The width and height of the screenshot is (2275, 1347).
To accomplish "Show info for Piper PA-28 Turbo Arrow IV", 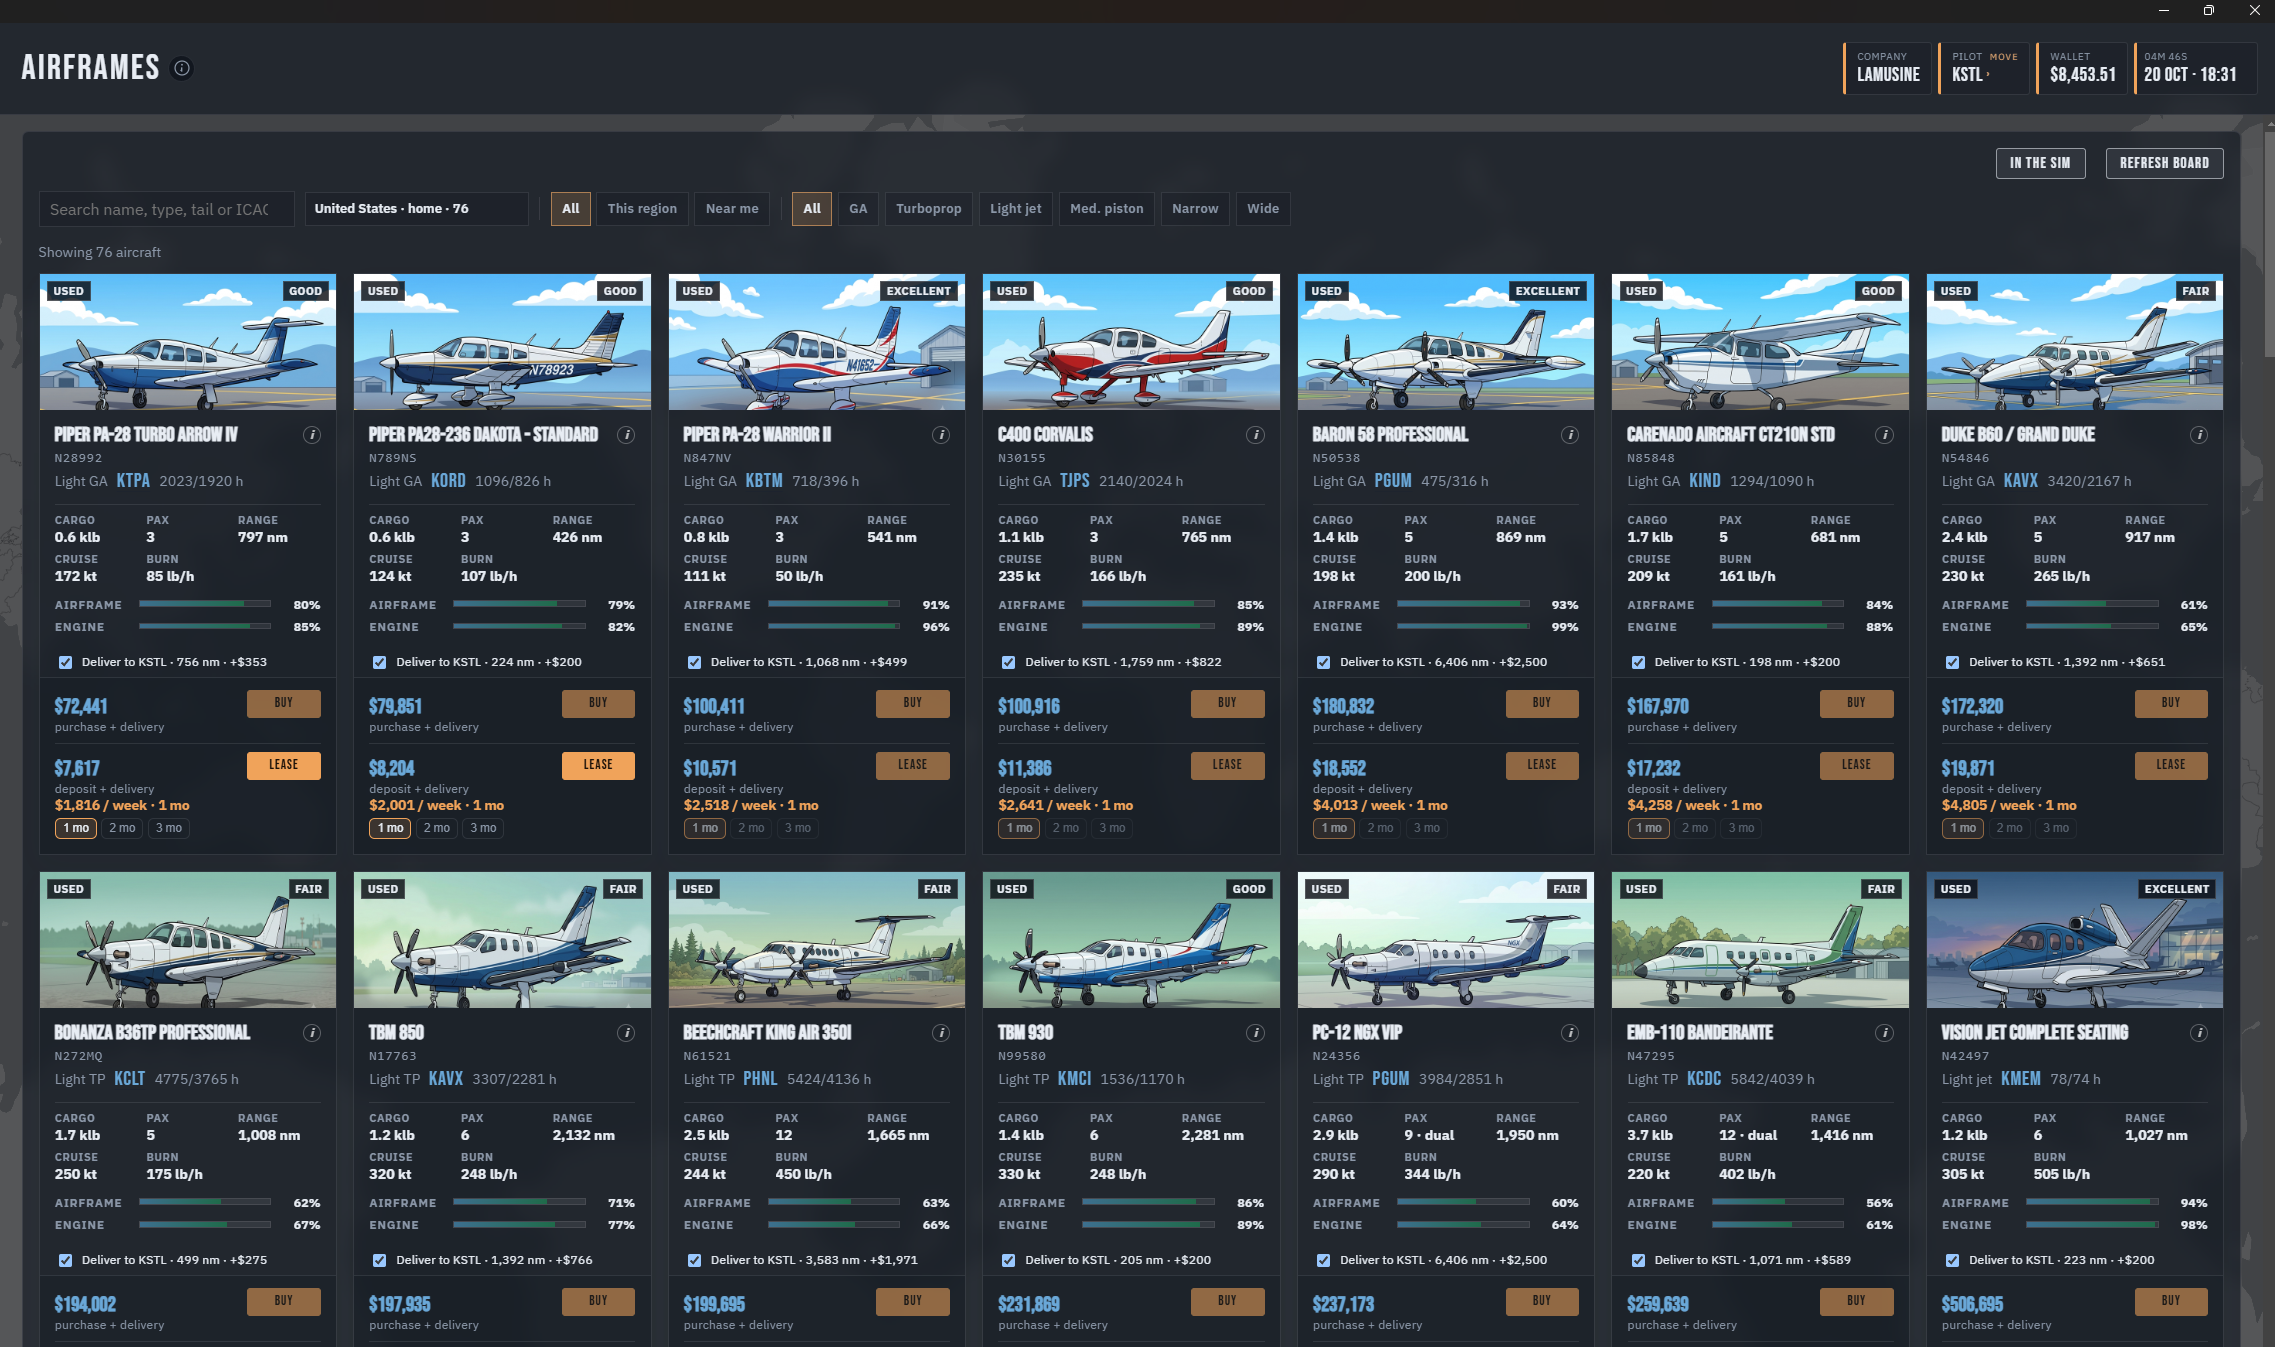I will (x=312, y=435).
